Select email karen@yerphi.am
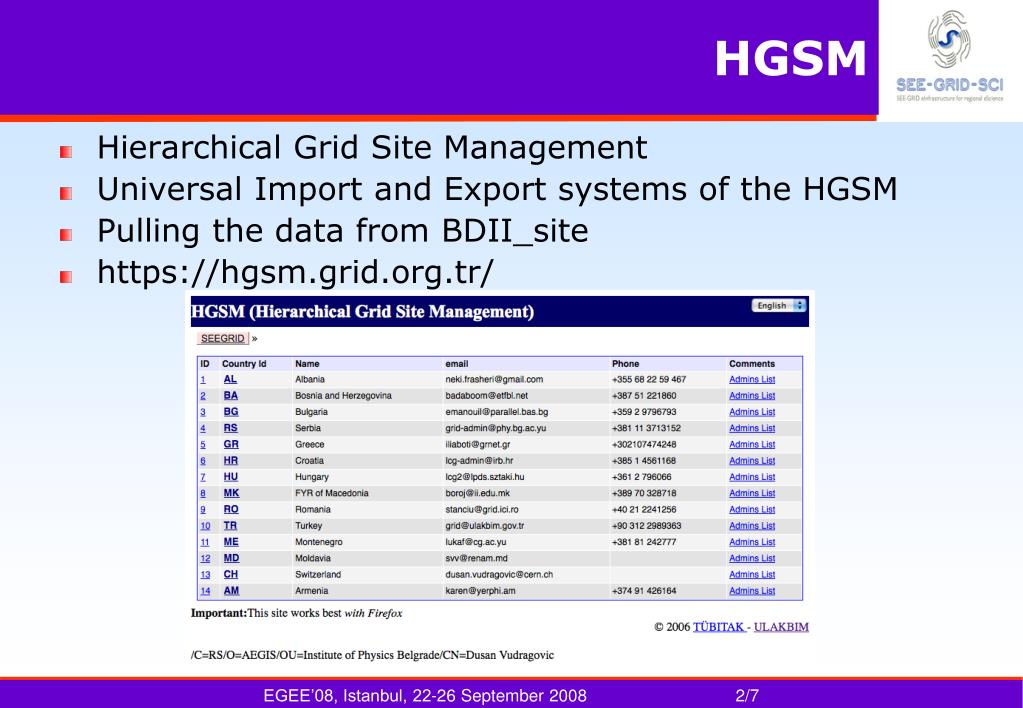 pos(480,592)
